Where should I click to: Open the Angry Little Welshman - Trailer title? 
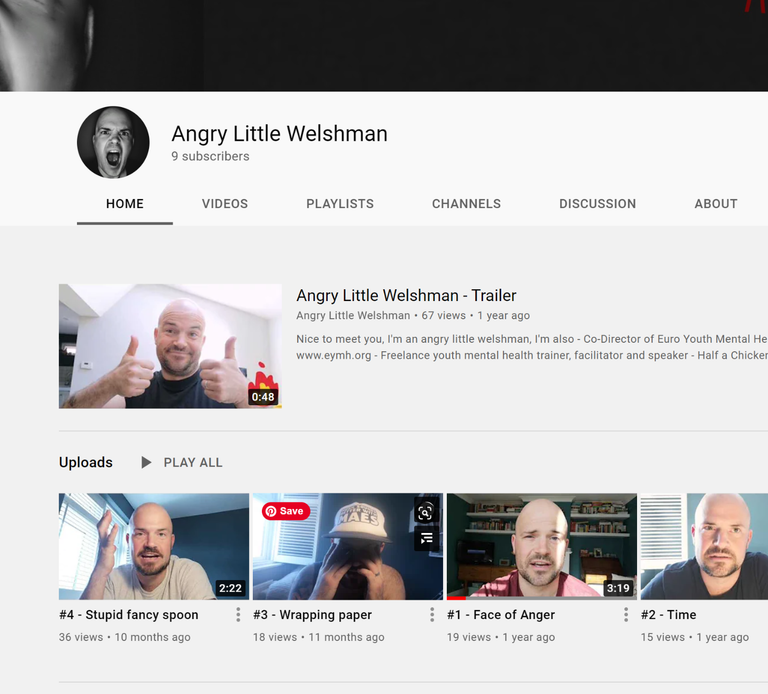tap(406, 295)
